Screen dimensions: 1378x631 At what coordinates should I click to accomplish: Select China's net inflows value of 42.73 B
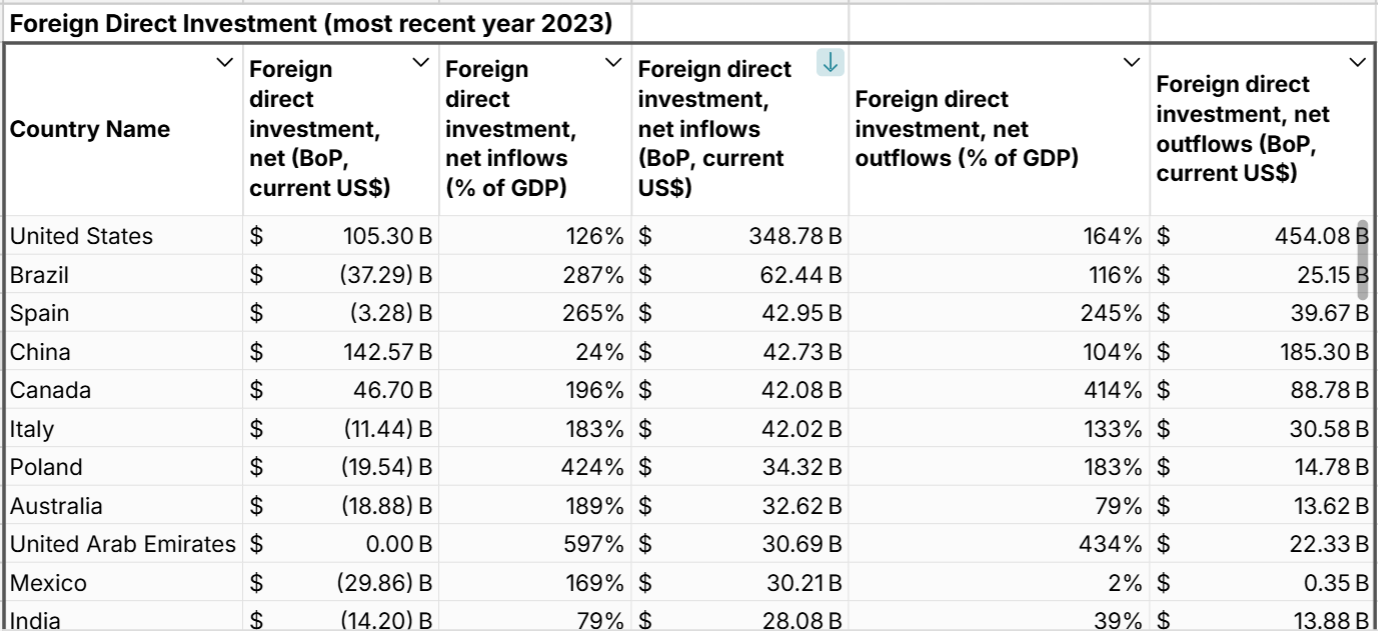pyautogui.click(x=740, y=352)
